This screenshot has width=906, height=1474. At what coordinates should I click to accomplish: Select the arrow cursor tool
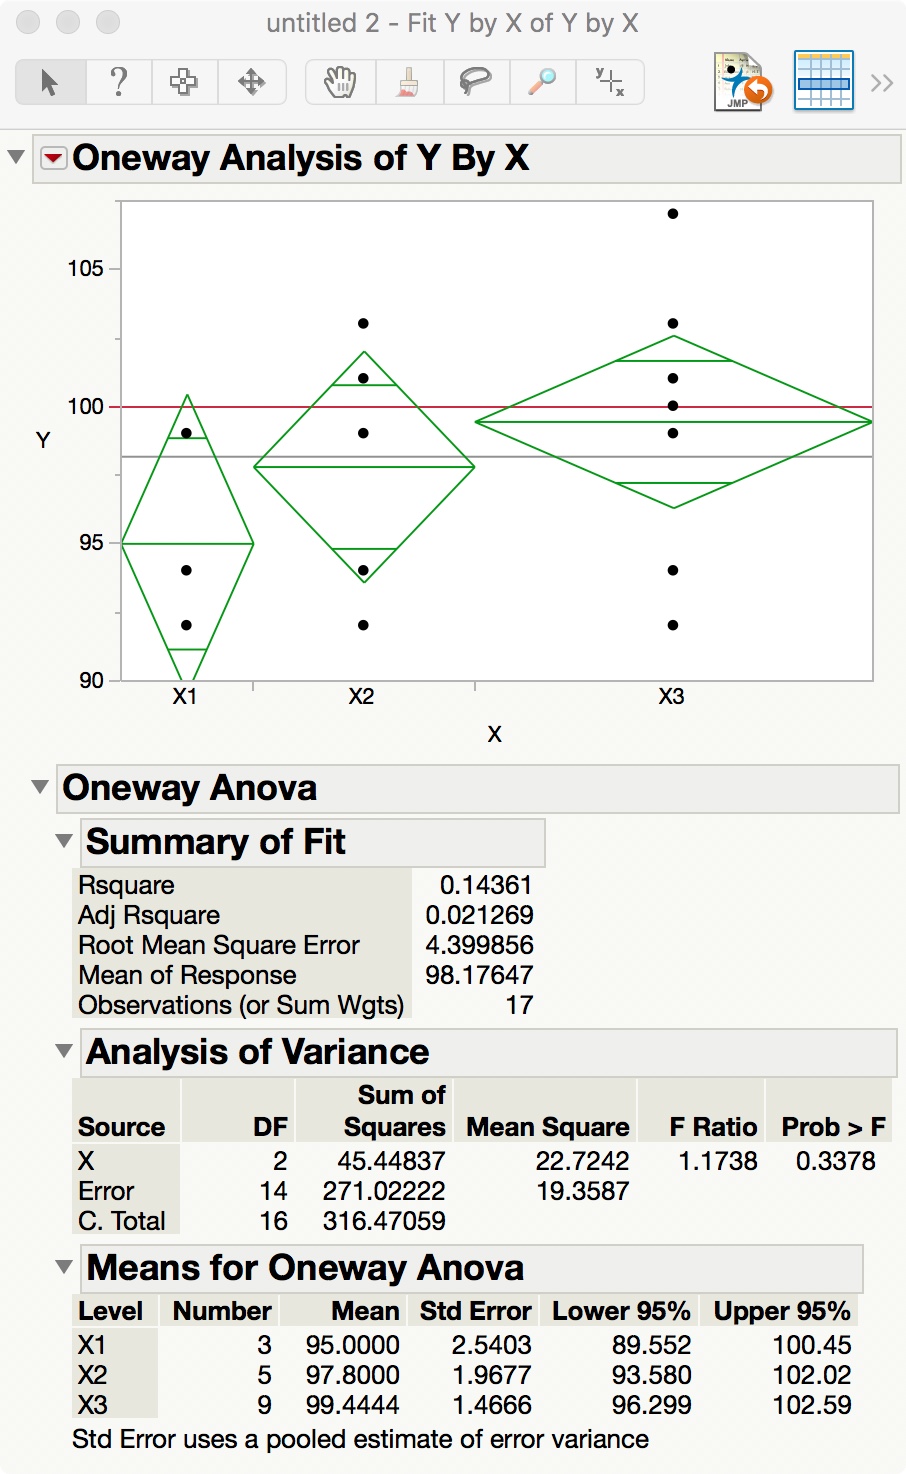click(50, 82)
